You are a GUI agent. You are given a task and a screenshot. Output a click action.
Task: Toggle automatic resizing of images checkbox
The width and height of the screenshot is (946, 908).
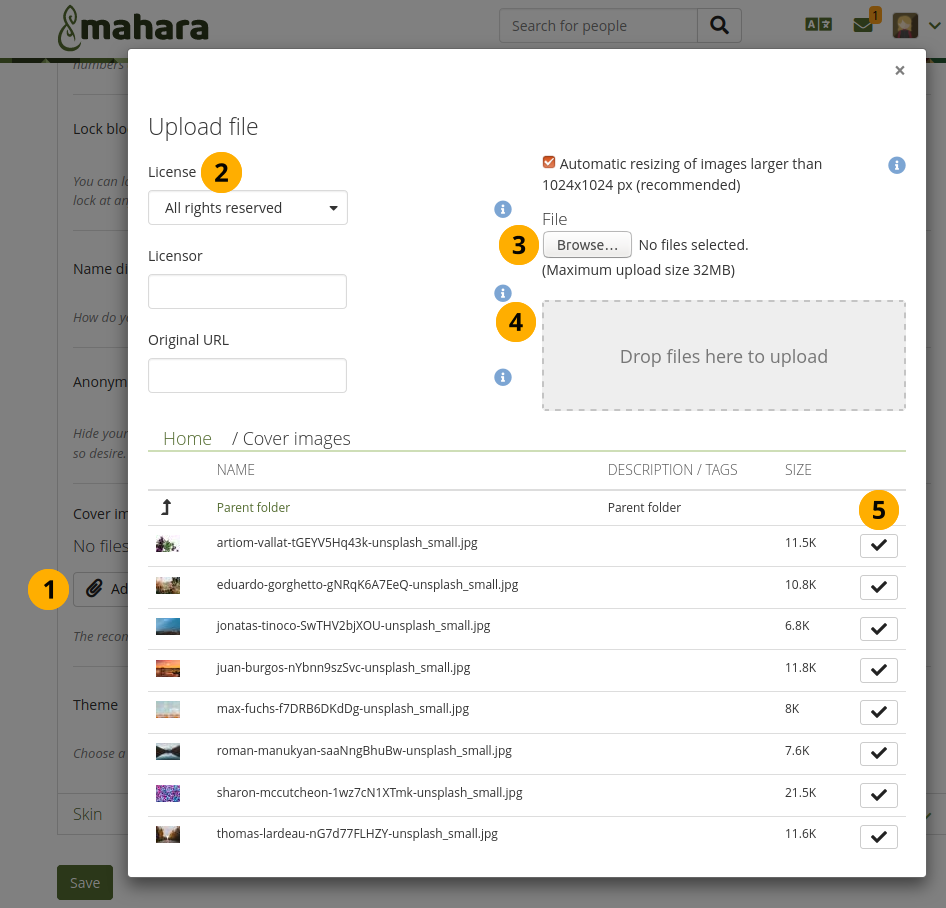click(549, 162)
